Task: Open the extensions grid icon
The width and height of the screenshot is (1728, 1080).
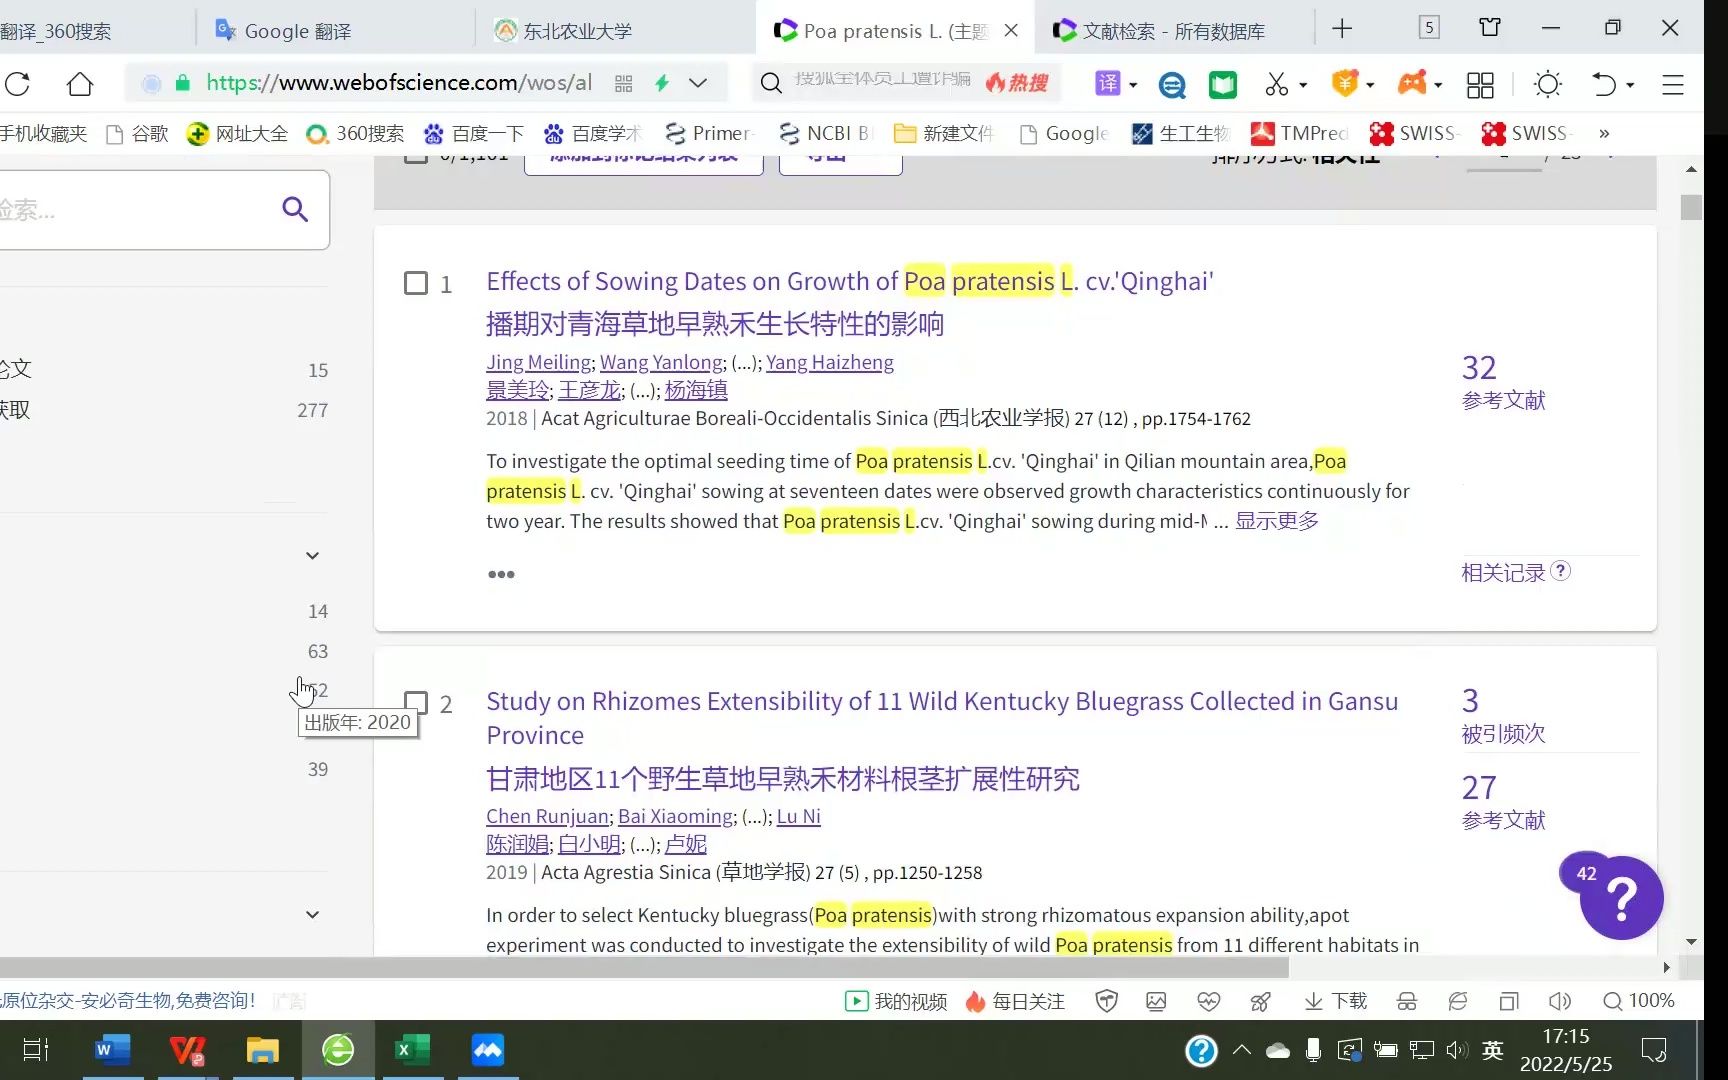Action: pyautogui.click(x=1480, y=85)
